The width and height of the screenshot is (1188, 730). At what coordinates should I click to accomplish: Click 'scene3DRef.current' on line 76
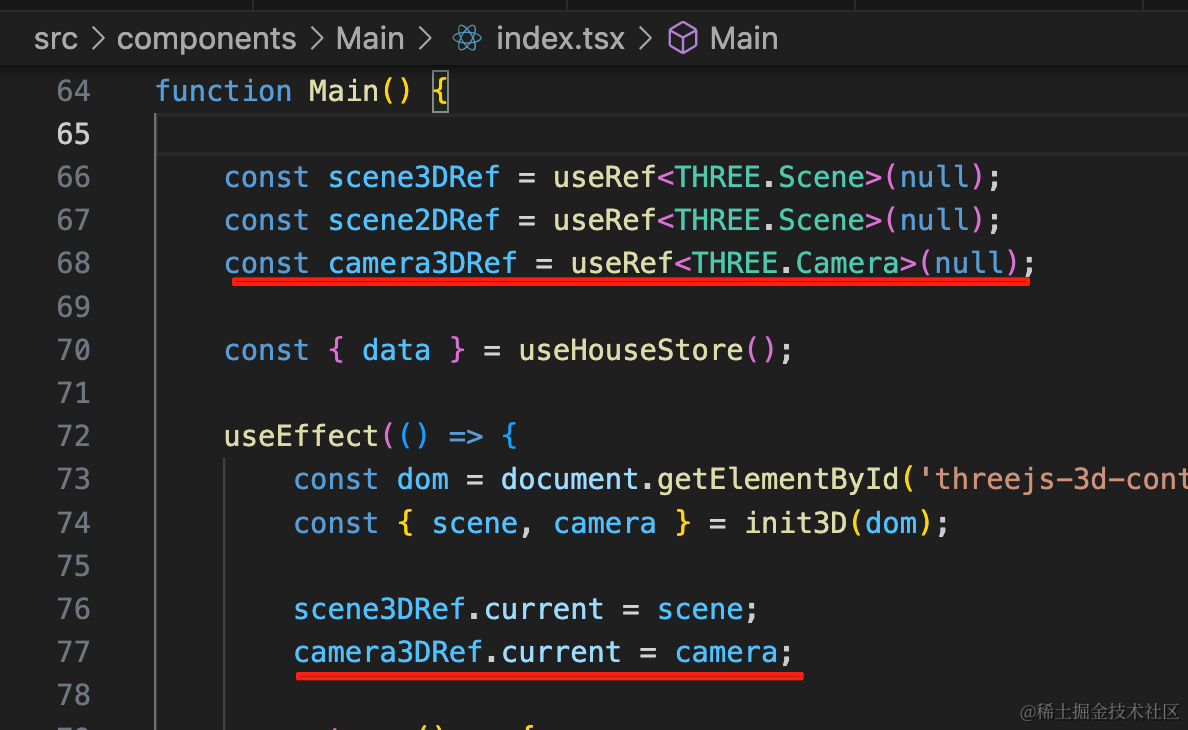pyautogui.click(x=449, y=610)
